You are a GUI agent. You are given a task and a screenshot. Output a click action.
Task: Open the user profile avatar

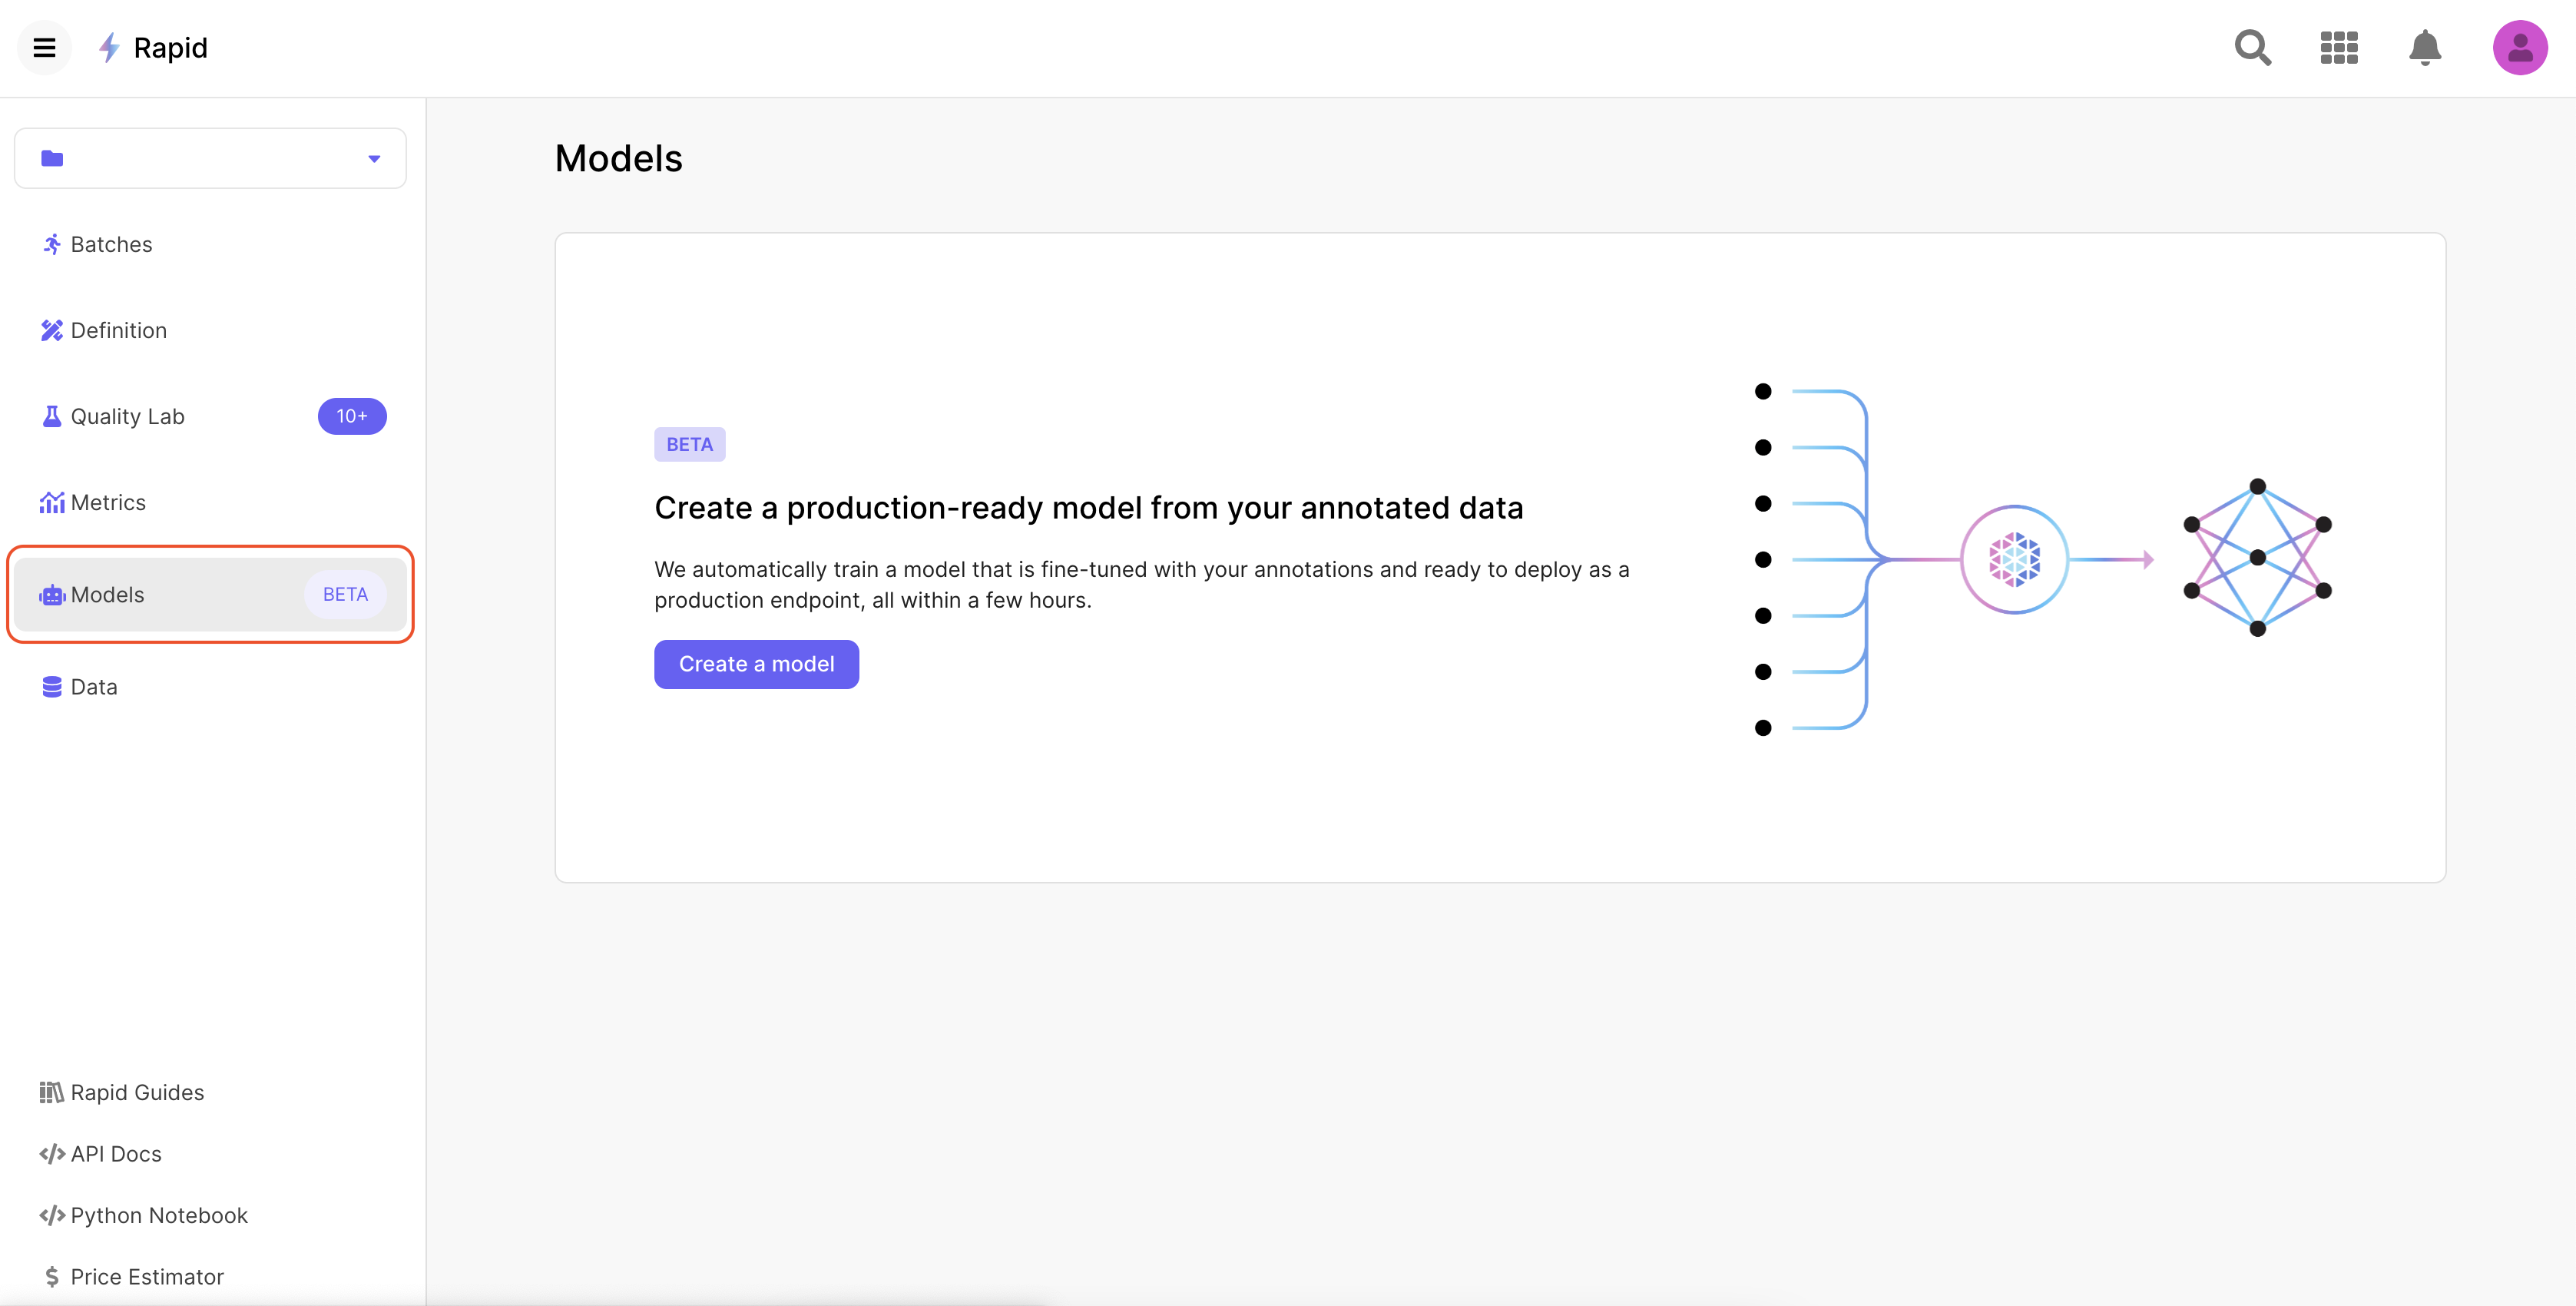pos(2519,48)
